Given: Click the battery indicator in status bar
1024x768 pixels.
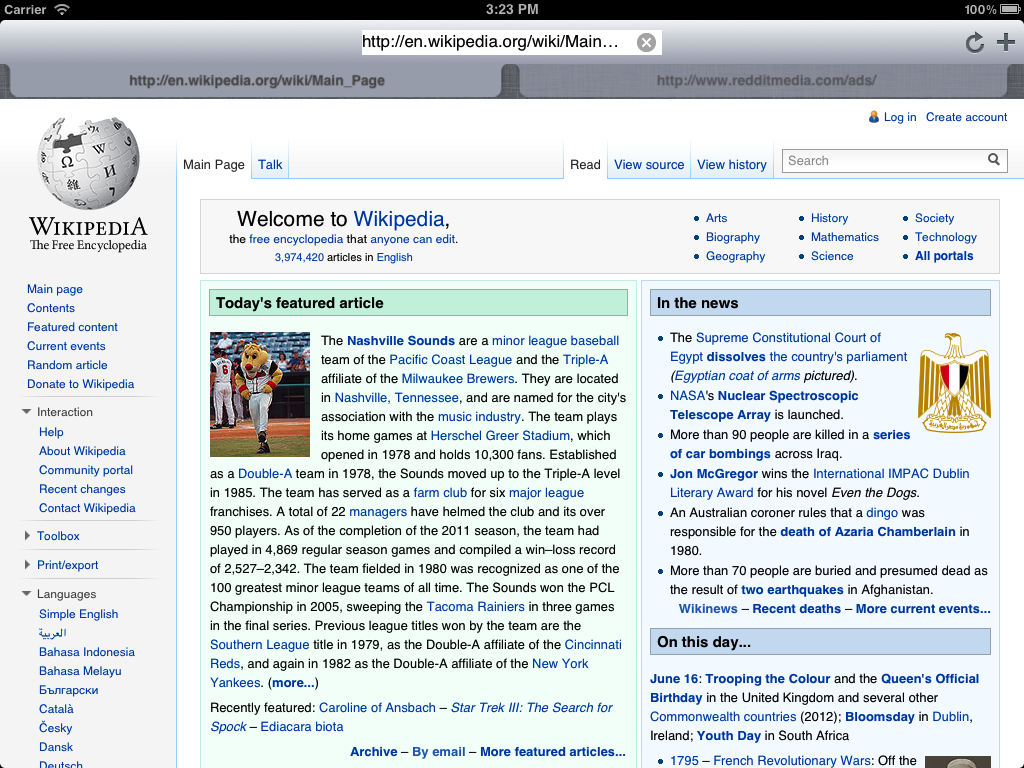Looking at the screenshot, I should coord(1010,10).
